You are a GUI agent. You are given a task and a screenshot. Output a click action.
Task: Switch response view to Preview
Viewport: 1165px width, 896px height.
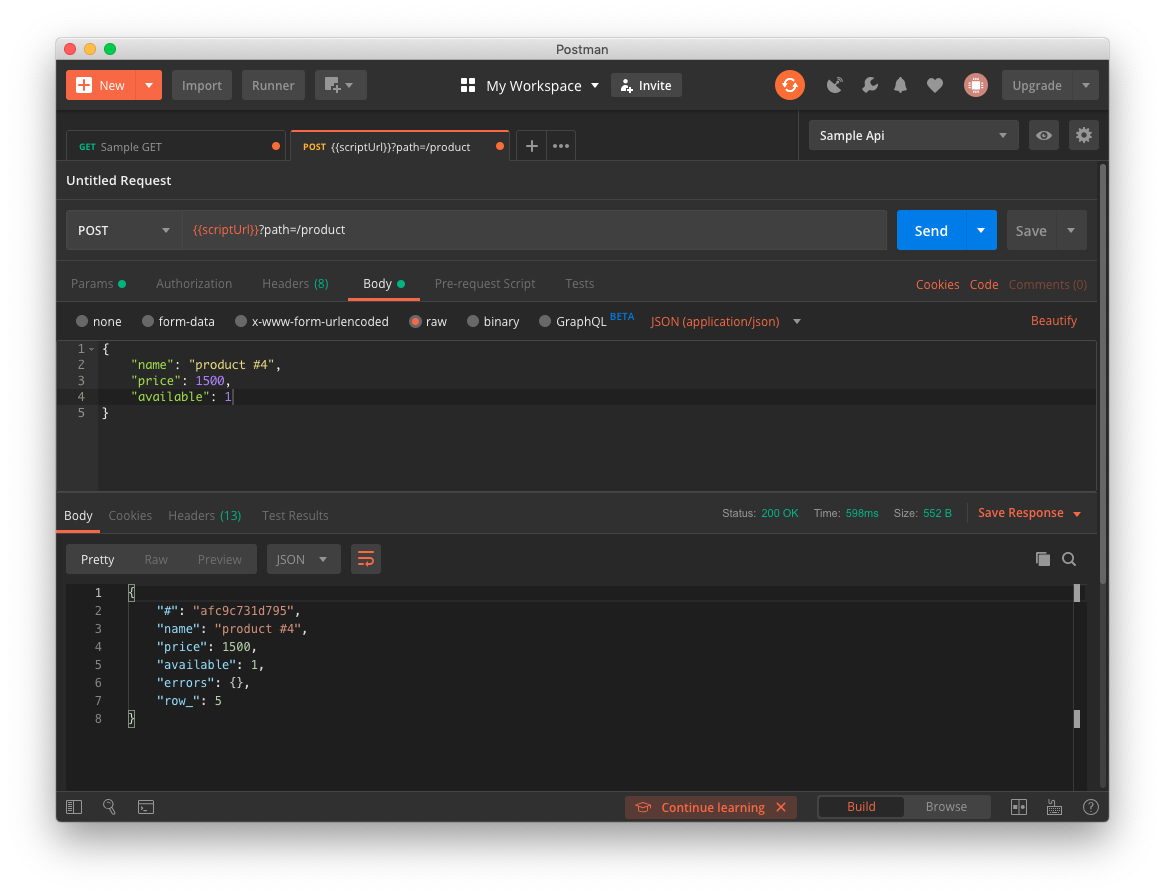pyautogui.click(x=219, y=559)
